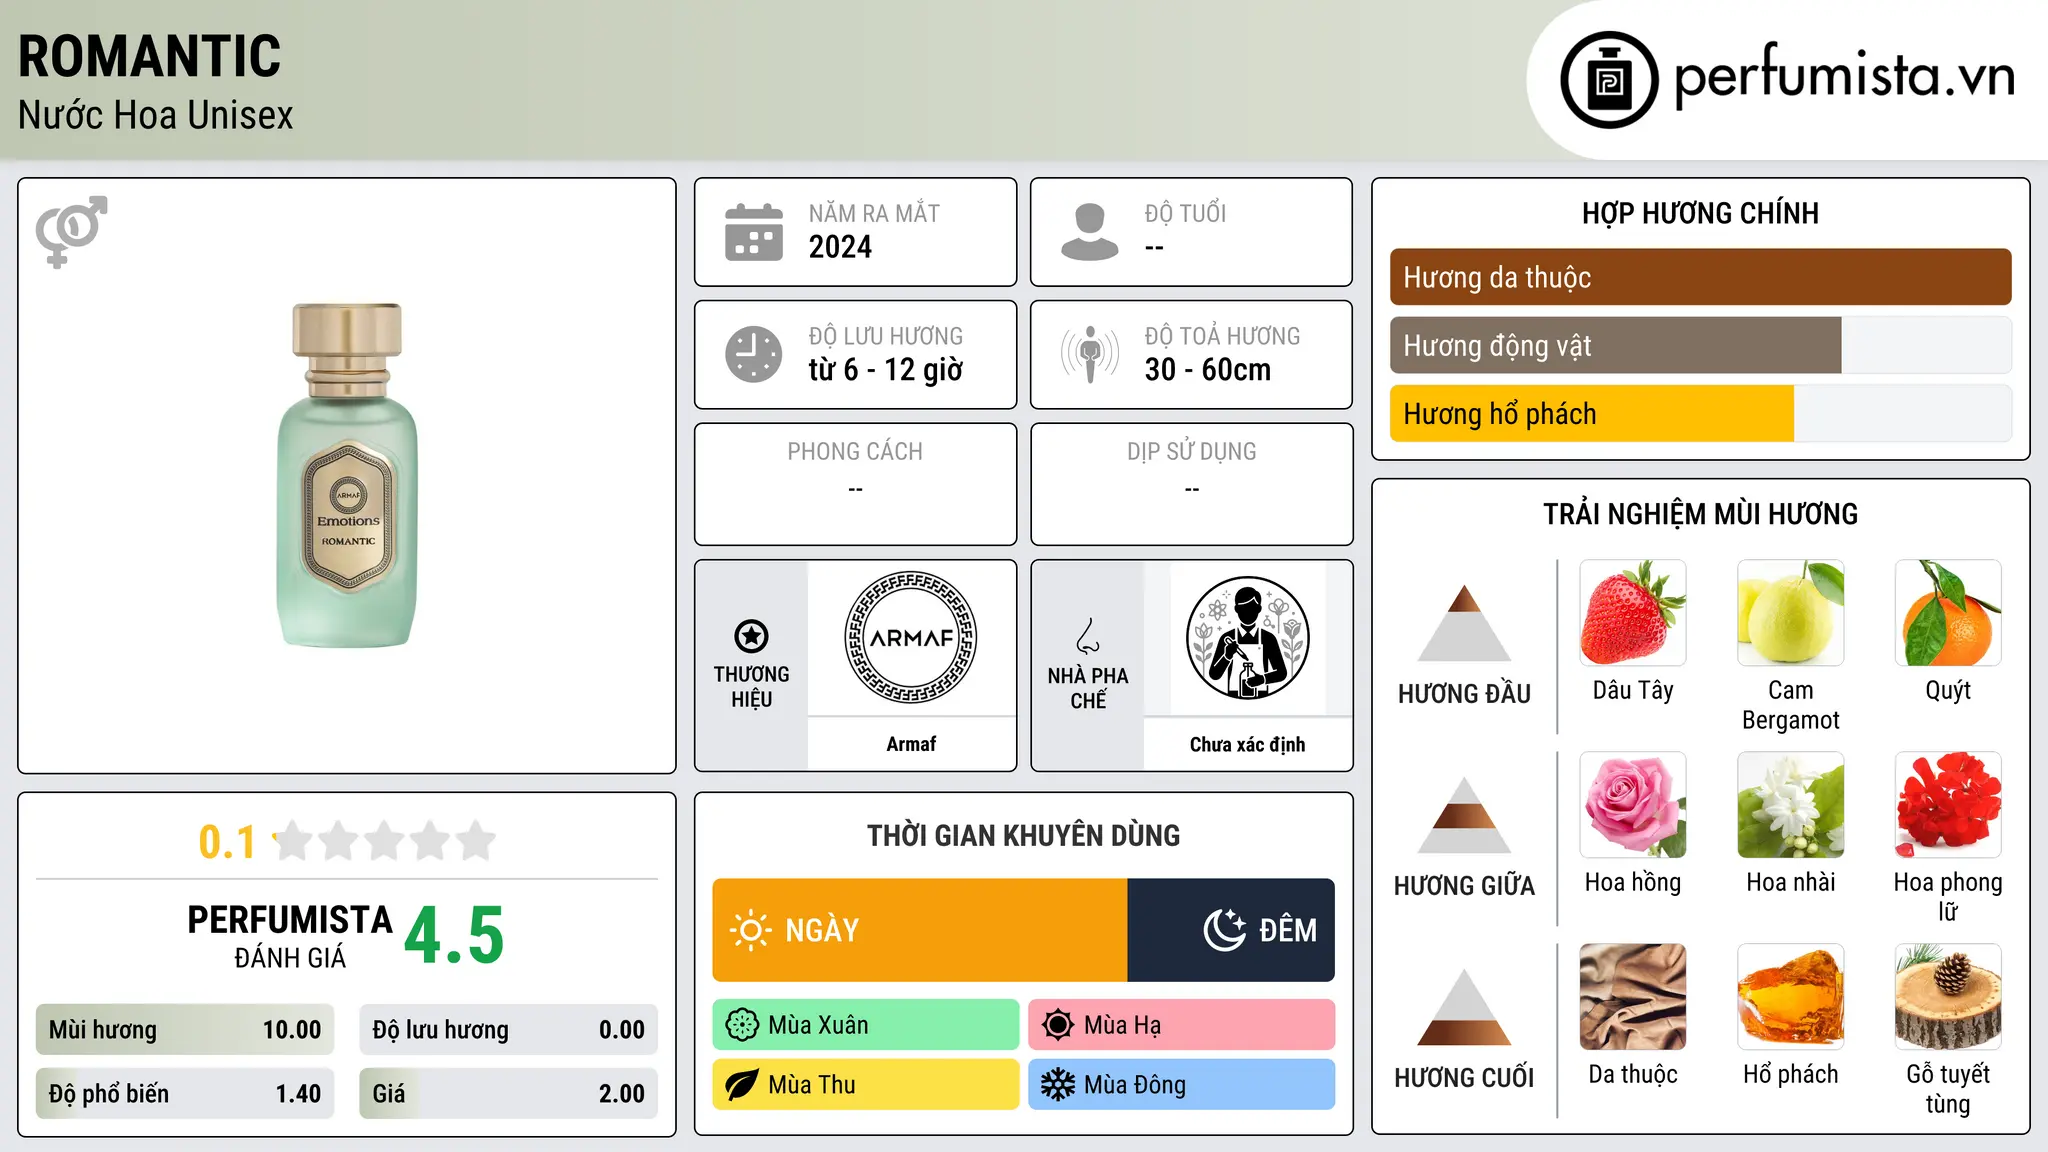Screen dimensions: 2048x1152
Task: Click the ROMANTIC perfume title
Action: tap(150, 56)
